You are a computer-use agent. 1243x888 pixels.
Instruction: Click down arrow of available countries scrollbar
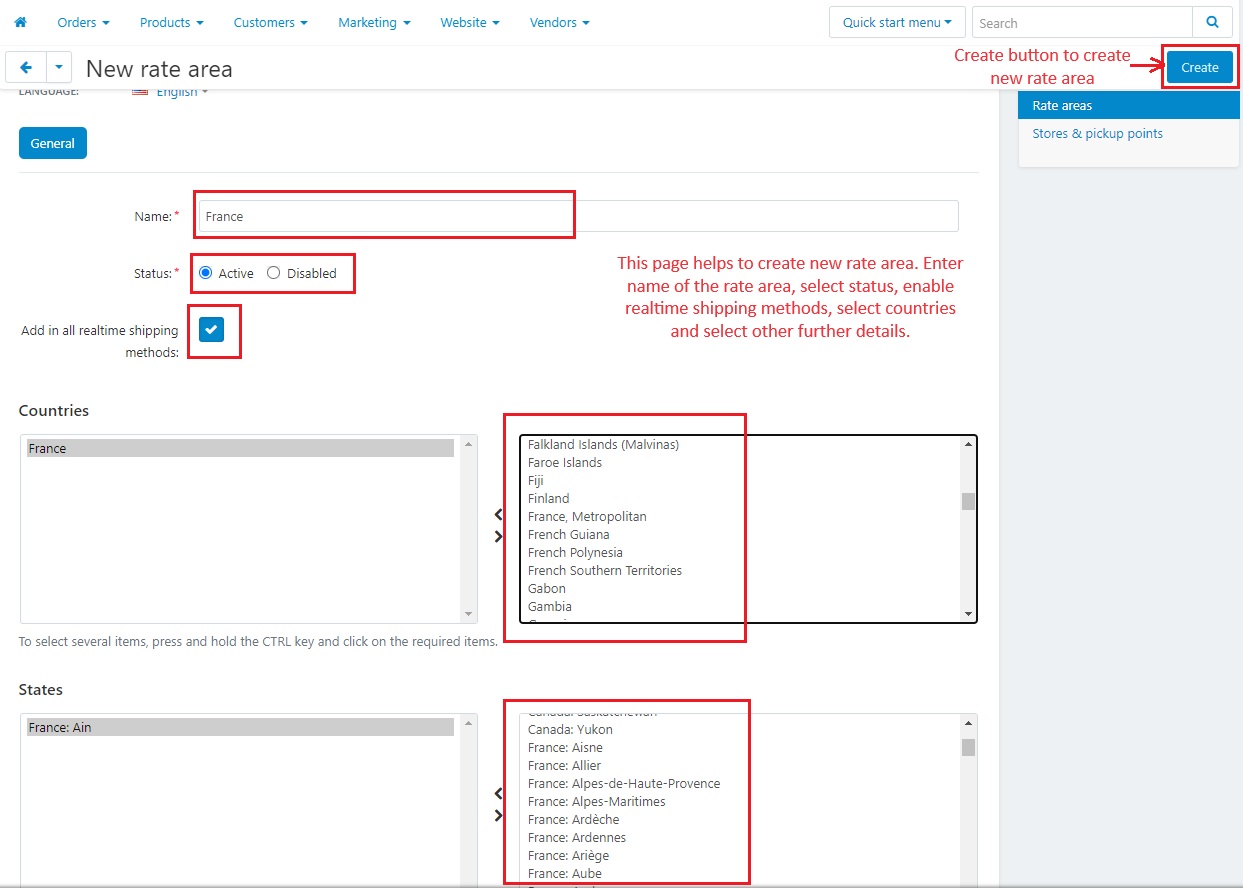968,613
